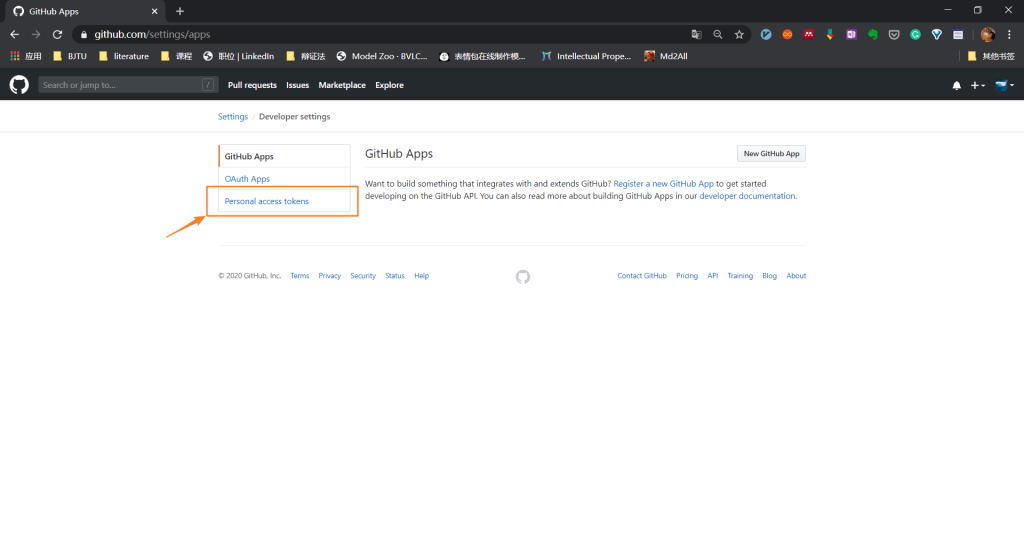Click the About footer link

[796, 275]
